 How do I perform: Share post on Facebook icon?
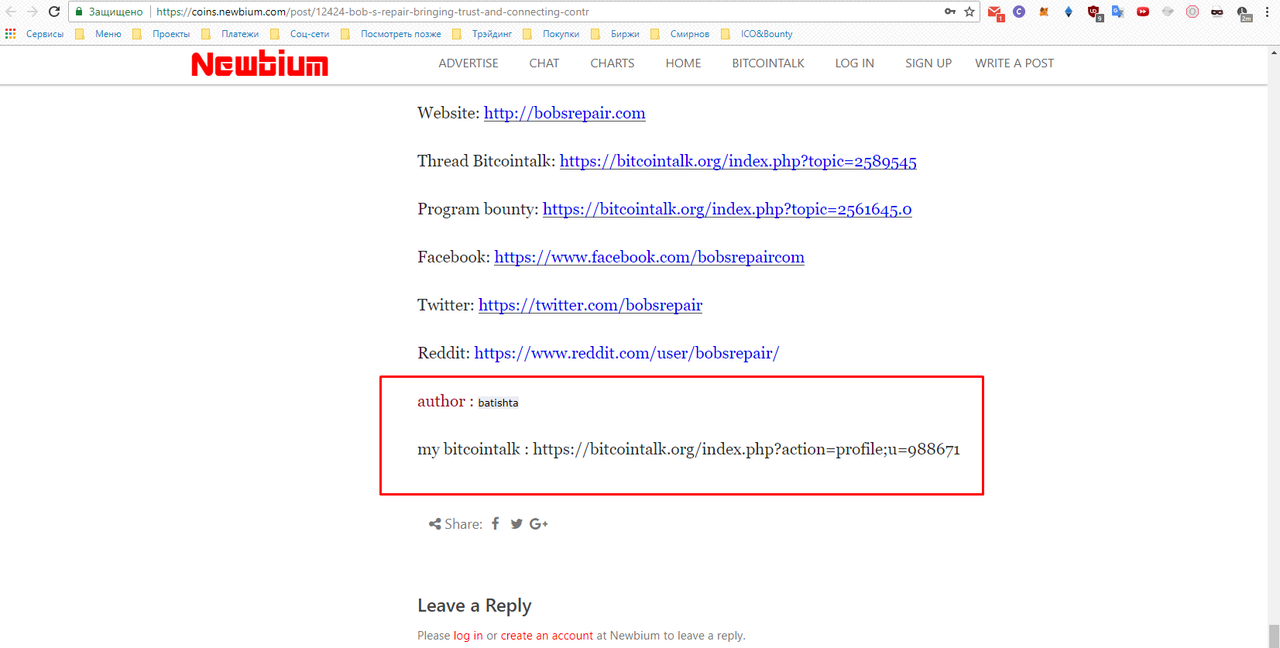coord(495,523)
